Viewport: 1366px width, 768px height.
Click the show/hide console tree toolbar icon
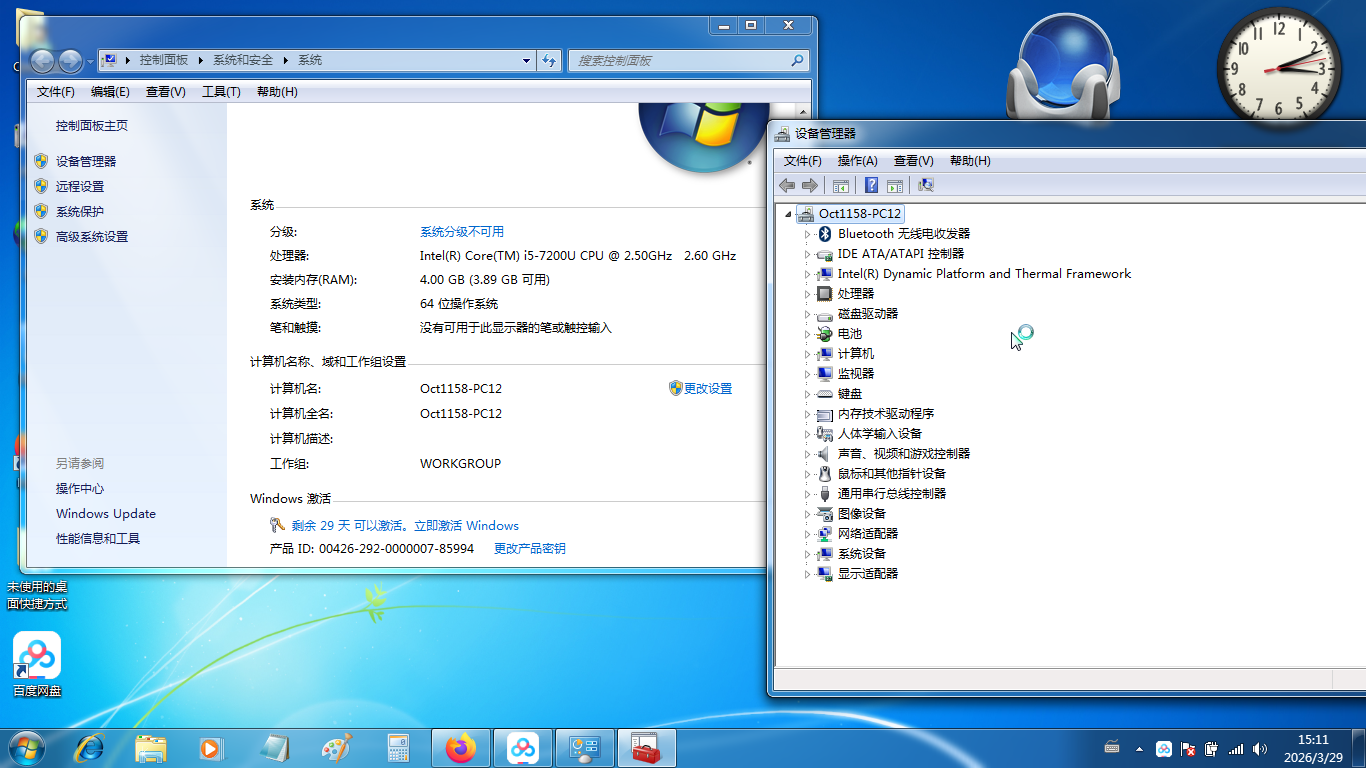click(x=841, y=185)
